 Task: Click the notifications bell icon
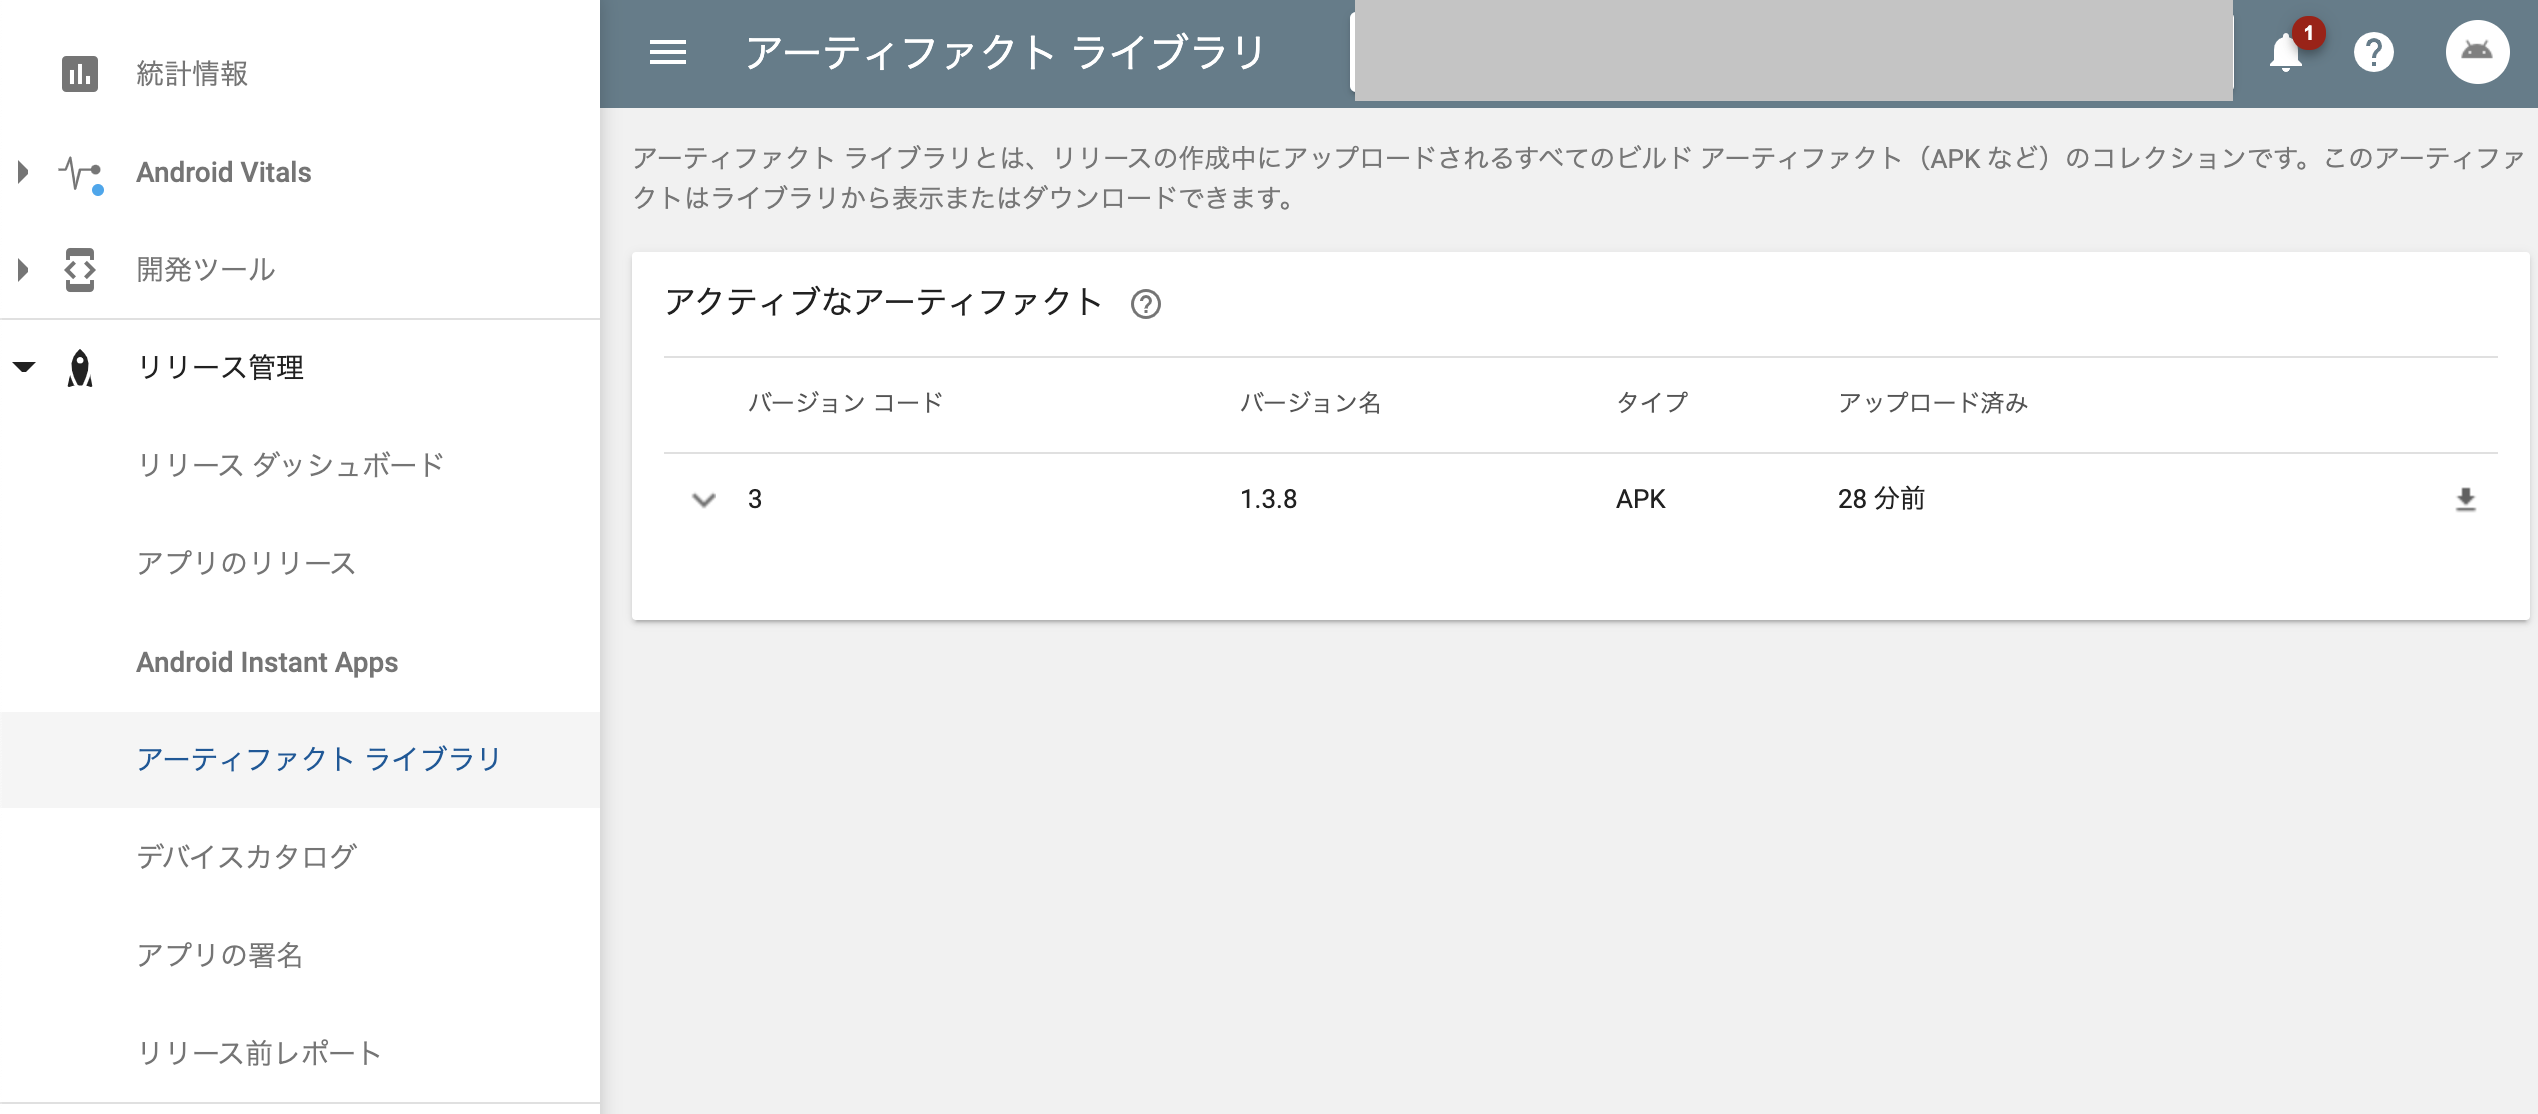pos(2285,52)
